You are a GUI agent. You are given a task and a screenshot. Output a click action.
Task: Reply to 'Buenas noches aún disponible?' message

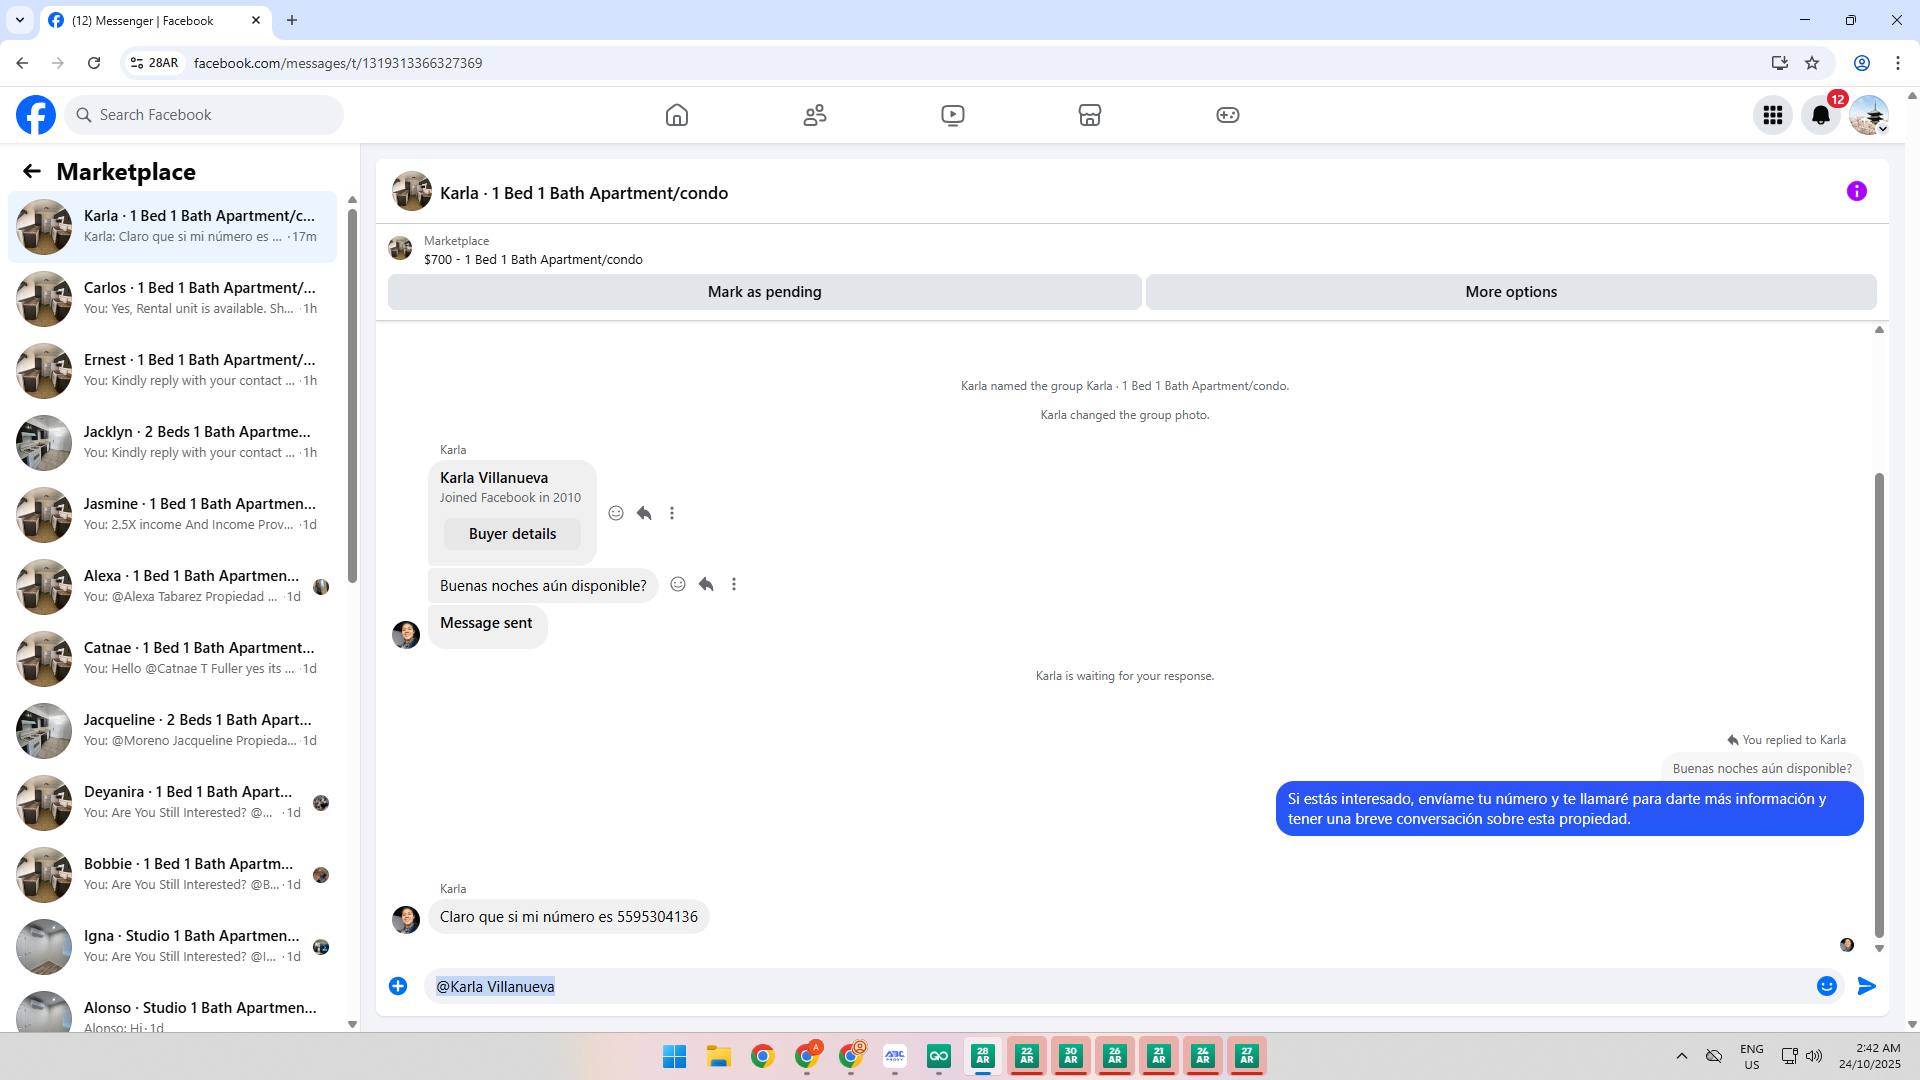click(706, 584)
